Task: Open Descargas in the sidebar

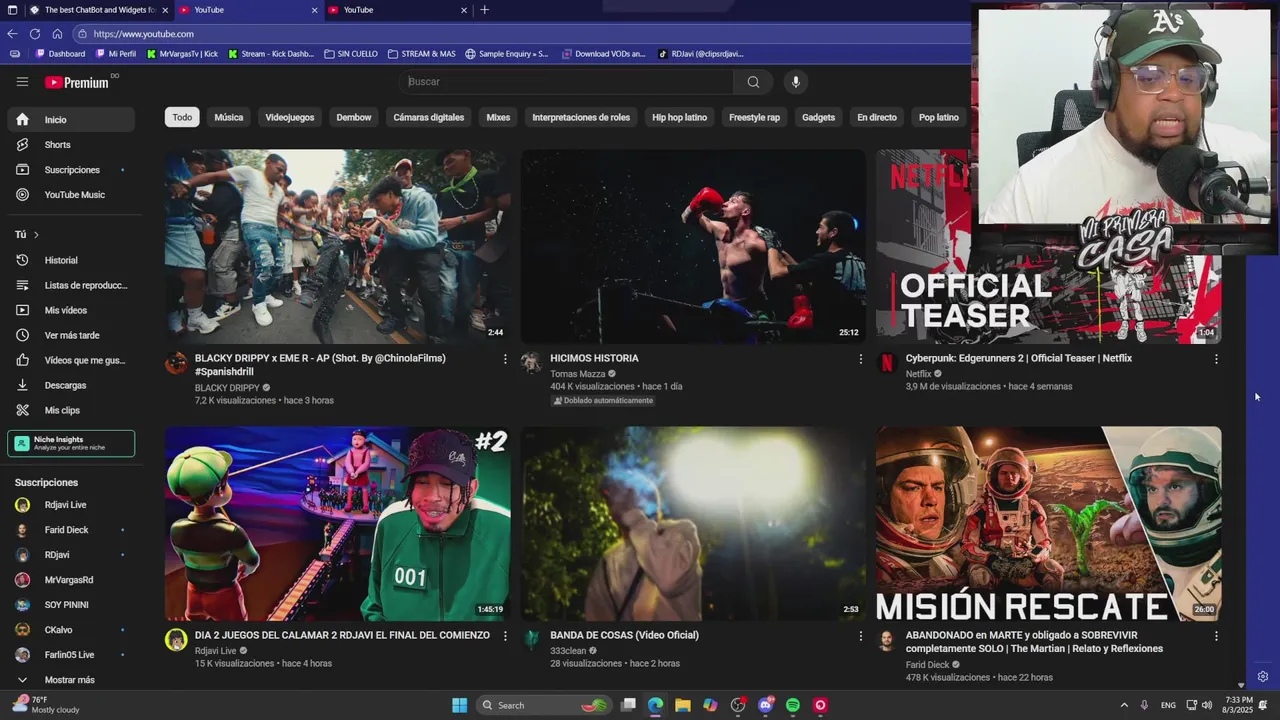Action: 71,385
